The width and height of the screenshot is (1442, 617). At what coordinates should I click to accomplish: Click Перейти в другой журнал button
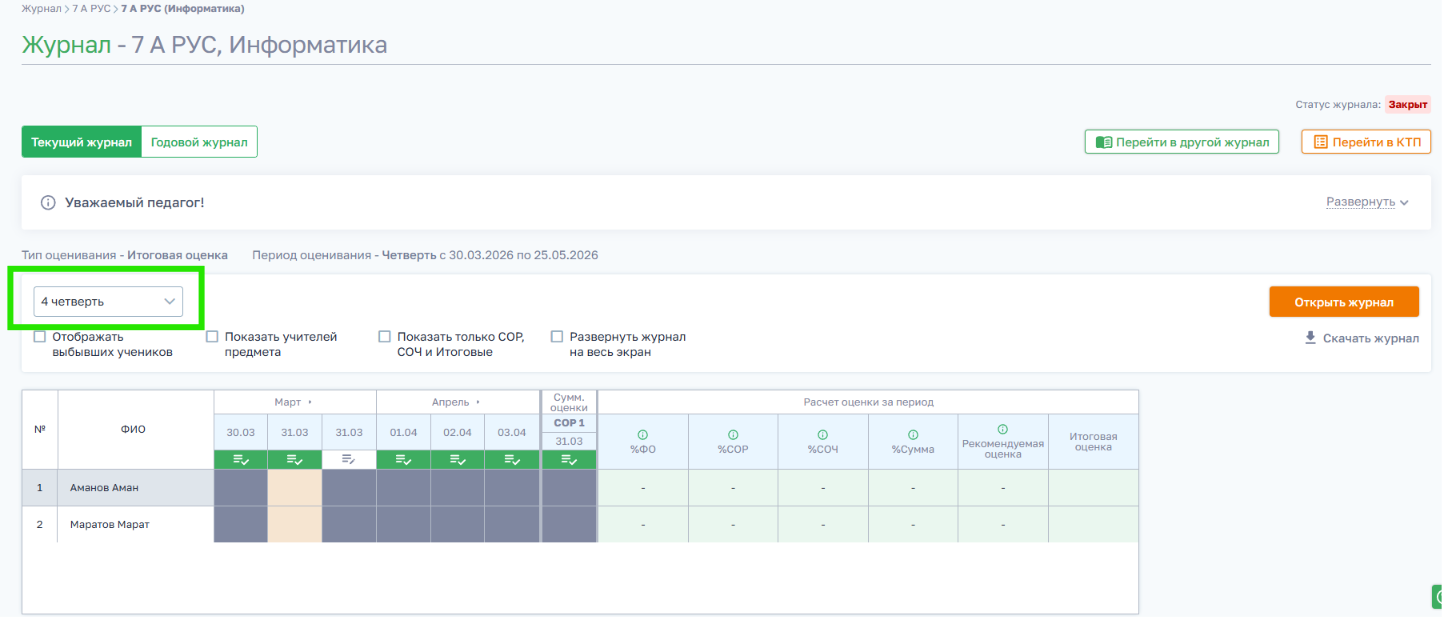pos(1182,142)
